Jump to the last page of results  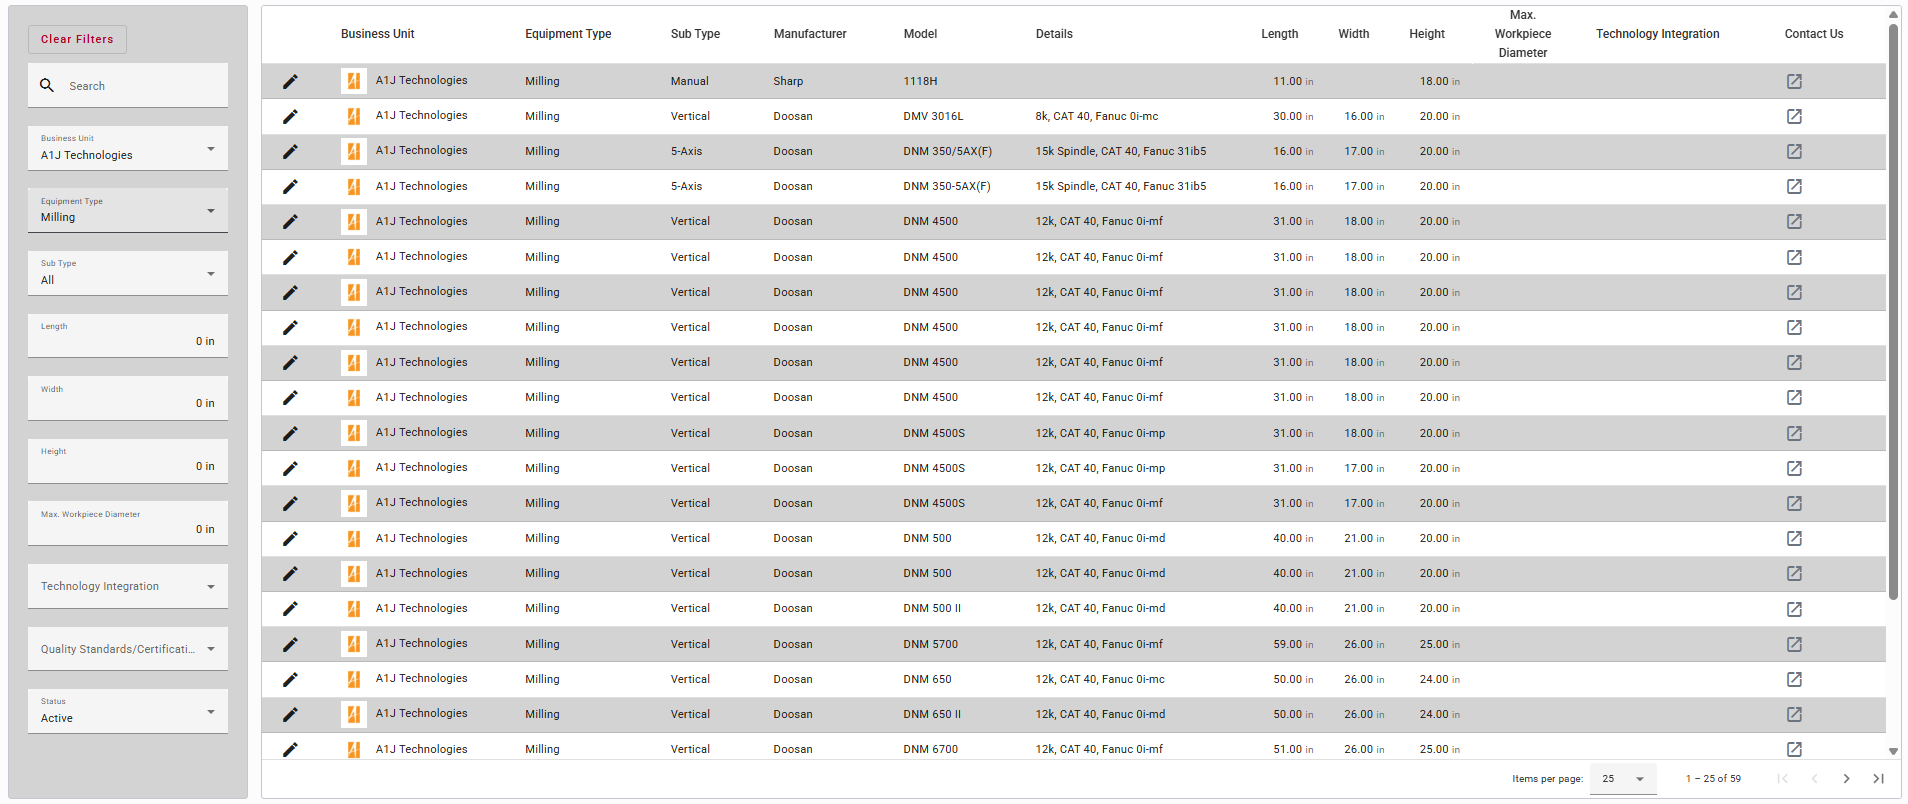click(x=1878, y=778)
